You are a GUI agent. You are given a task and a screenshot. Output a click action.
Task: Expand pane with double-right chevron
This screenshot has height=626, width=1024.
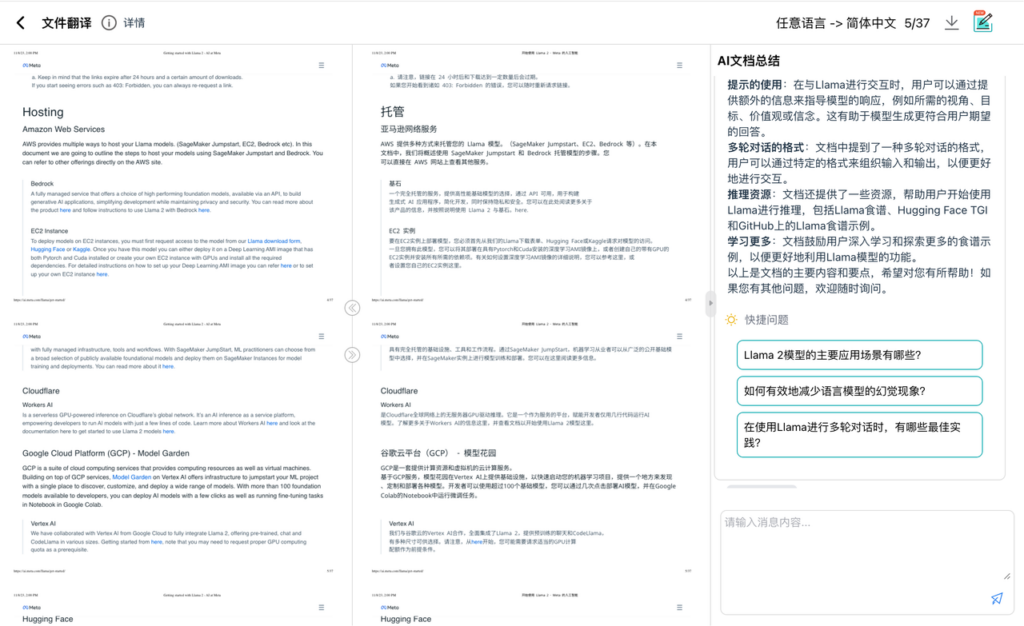click(x=352, y=354)
